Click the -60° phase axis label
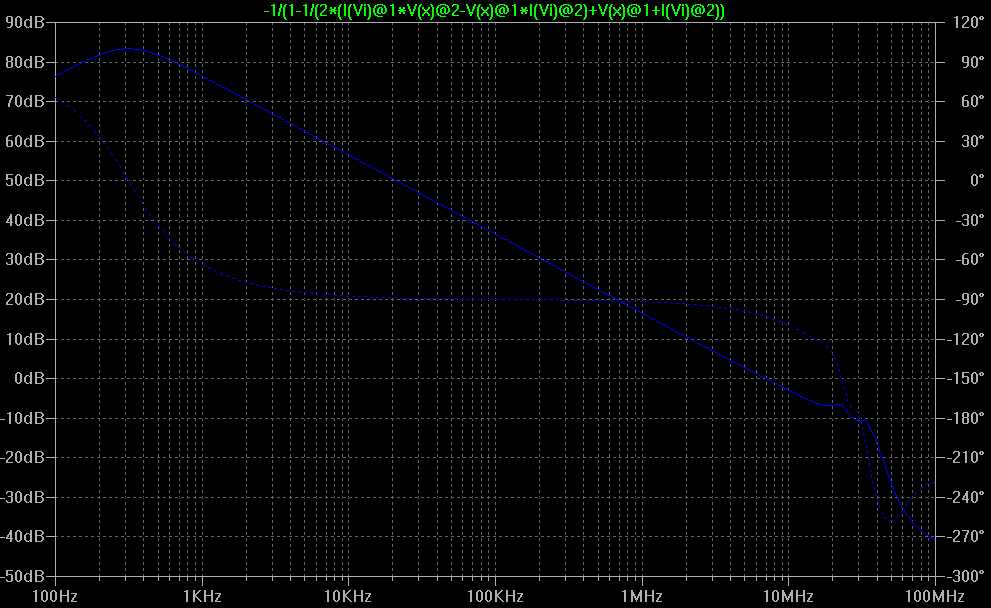Screen dimensions: 991x608 (x=970, y=259)
